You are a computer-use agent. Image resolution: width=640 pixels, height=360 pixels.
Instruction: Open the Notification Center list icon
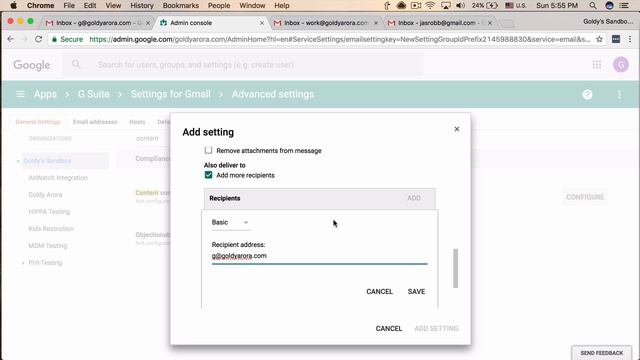tap(624, 5)
